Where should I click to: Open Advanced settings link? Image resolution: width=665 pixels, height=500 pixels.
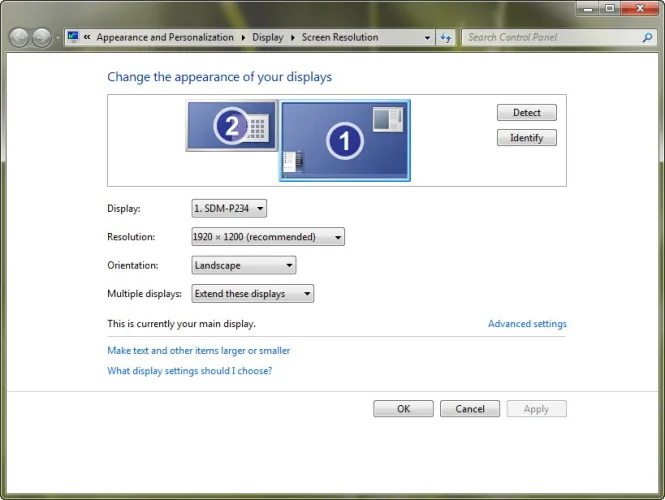(x=527, y=324)
